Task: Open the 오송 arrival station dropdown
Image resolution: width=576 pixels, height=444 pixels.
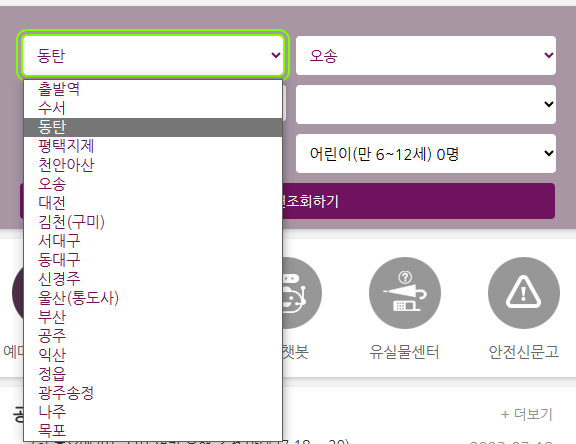Action: coord(426,55)
